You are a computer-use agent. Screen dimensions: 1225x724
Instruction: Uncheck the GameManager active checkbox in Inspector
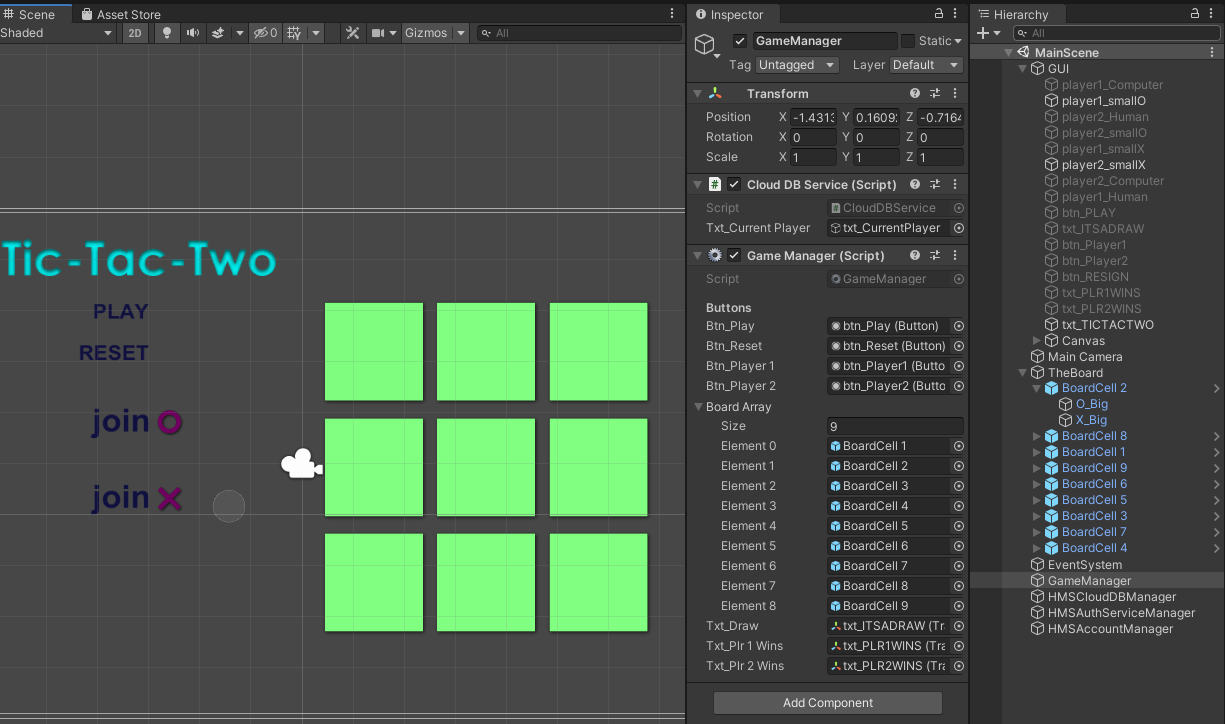742,40
